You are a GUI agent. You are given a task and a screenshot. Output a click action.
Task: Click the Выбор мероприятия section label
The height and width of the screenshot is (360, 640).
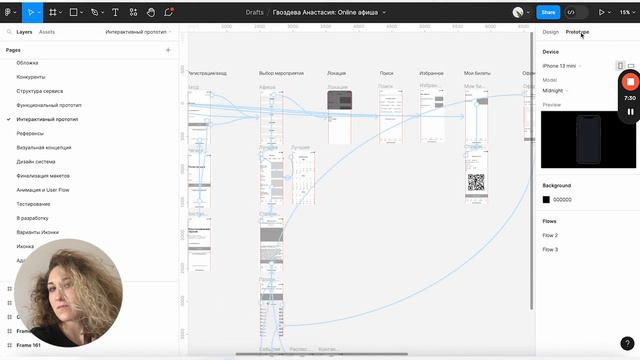click(281, 73)
